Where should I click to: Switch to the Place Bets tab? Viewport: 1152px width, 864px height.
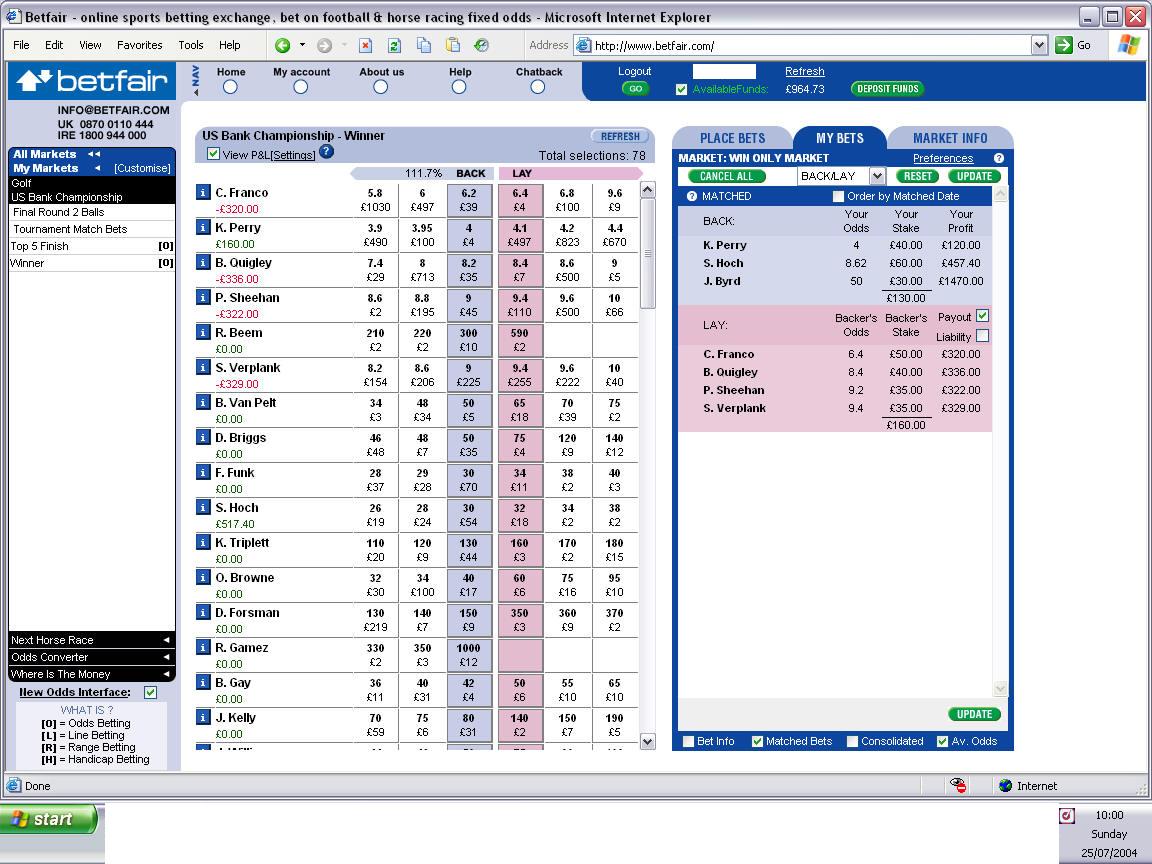coord(732,138)
